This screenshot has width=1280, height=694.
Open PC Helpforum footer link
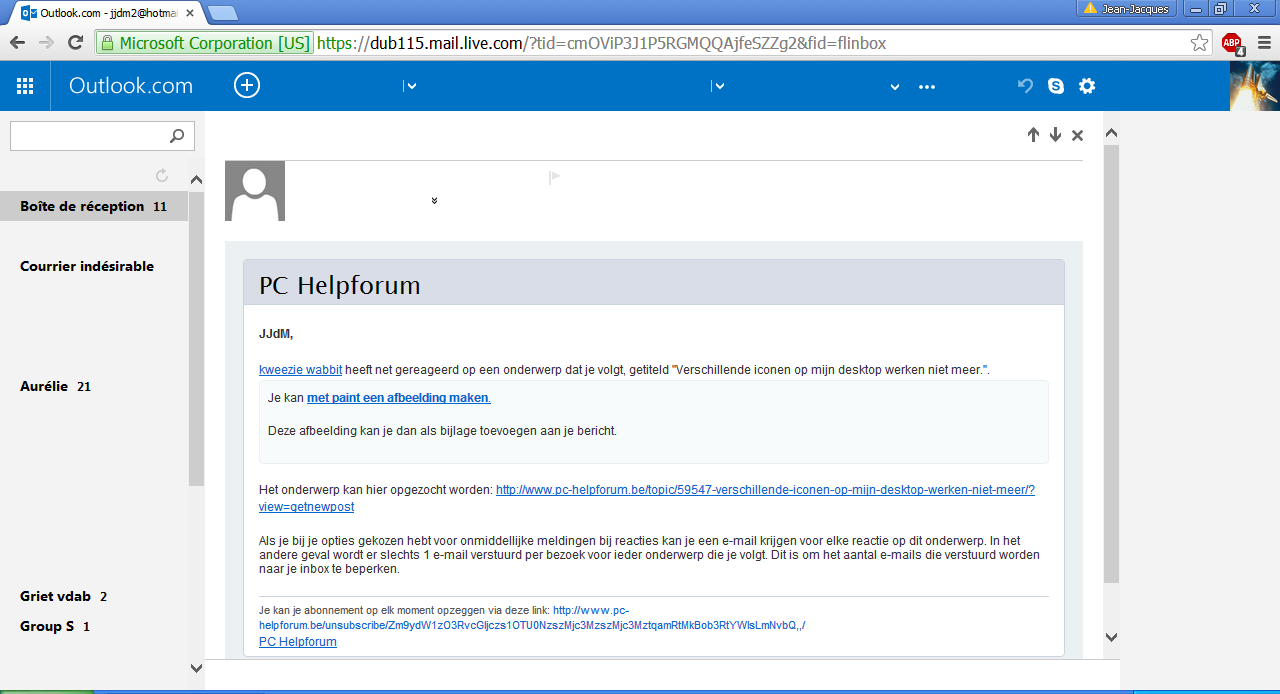point(298,642)
